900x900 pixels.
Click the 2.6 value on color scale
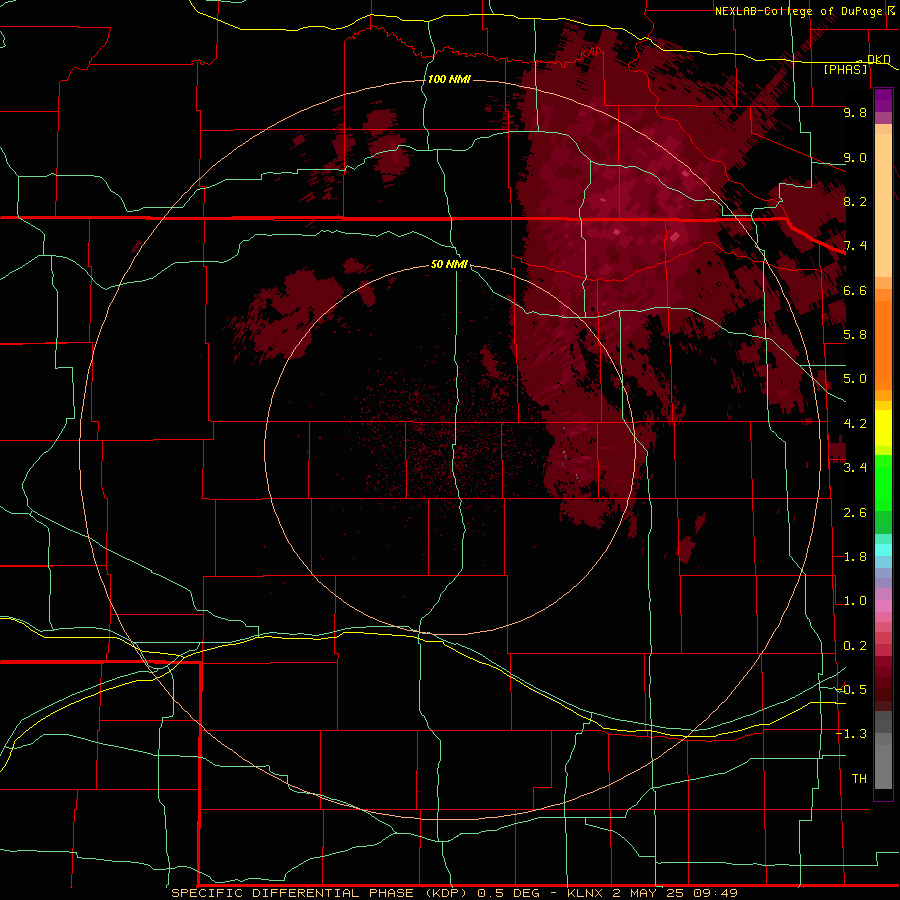point(855,513)
